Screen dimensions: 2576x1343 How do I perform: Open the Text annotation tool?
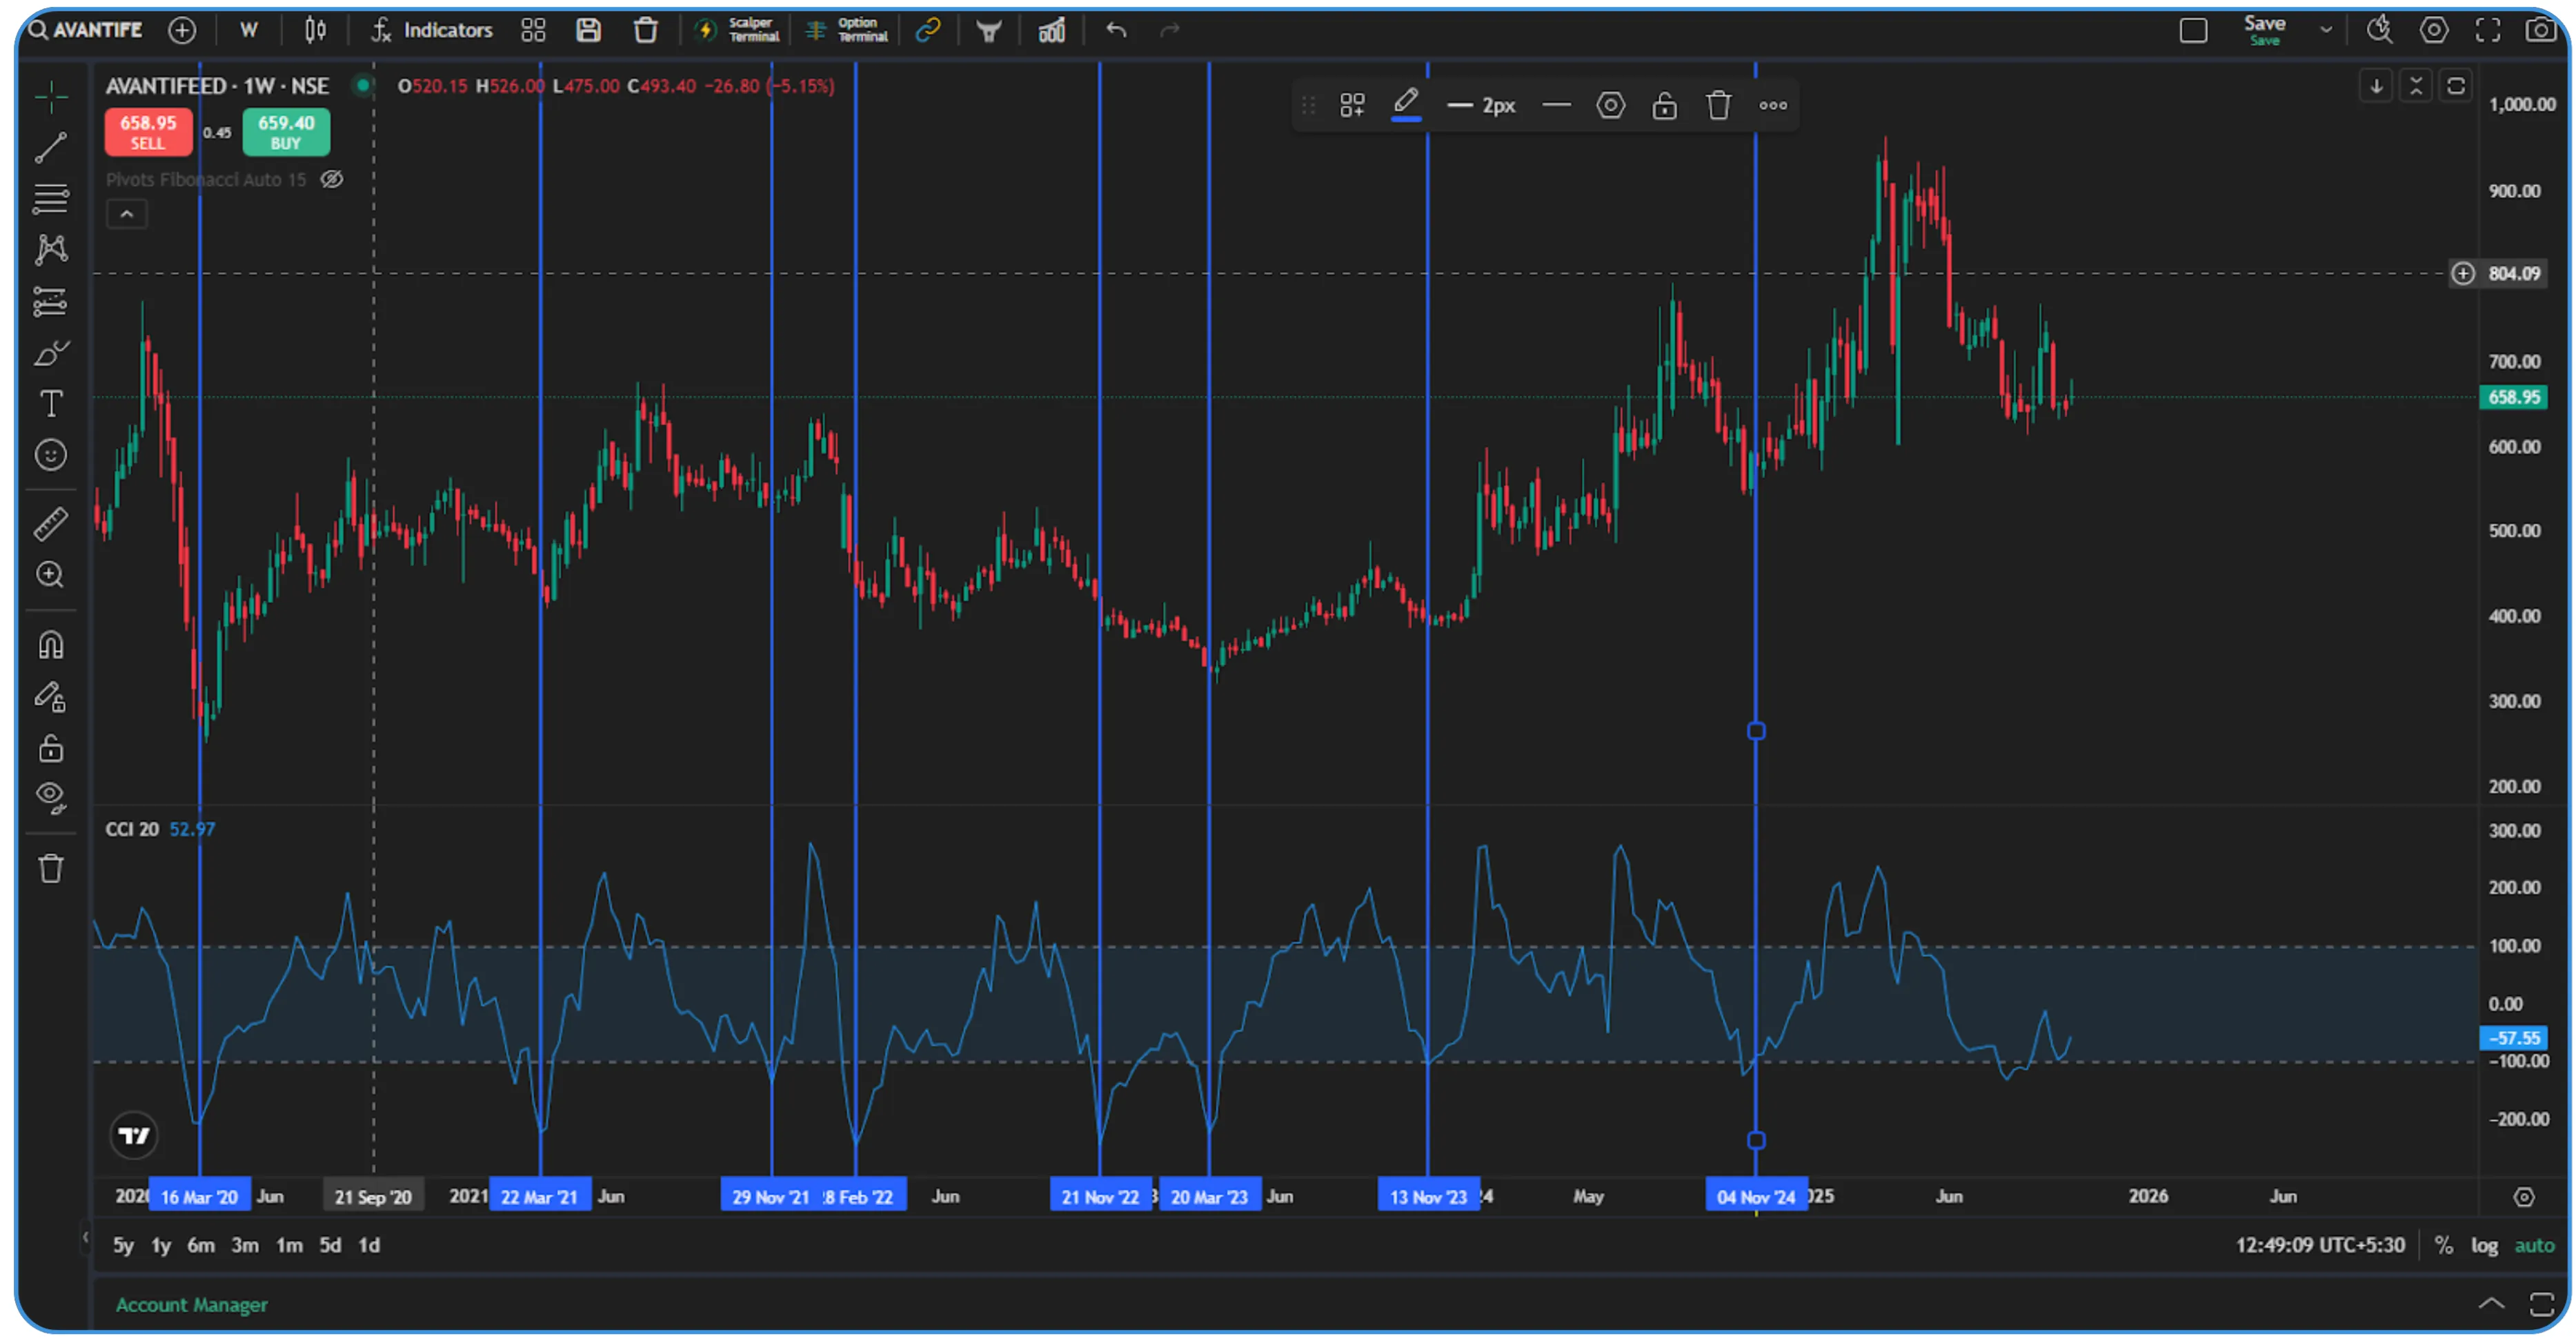(51, 404)
